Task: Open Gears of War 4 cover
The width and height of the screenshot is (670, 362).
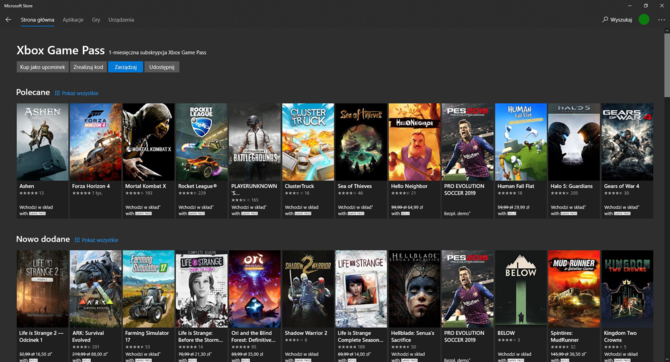Action: [x=627, y=141]
